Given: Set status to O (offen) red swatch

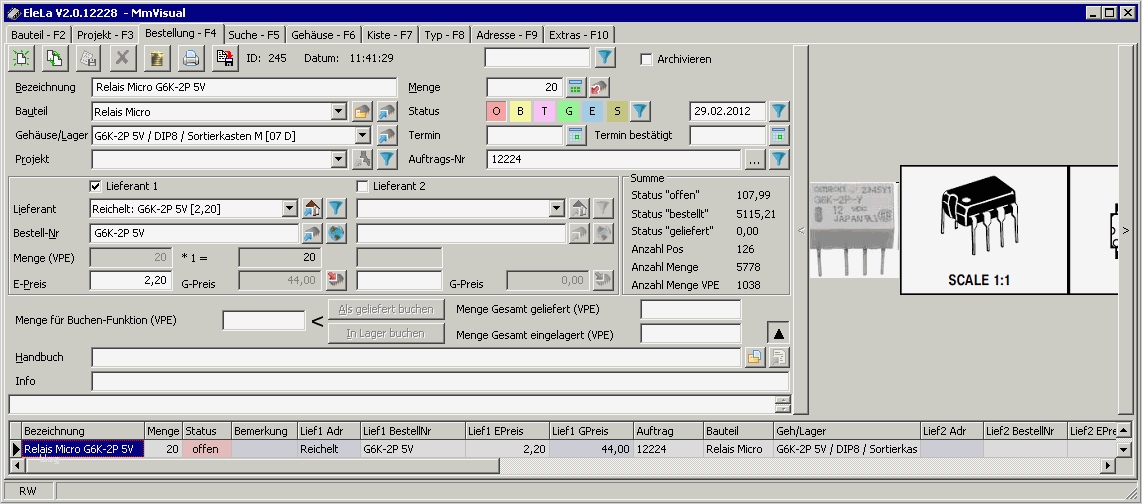Looking at the screenshot, I should 496,111.
